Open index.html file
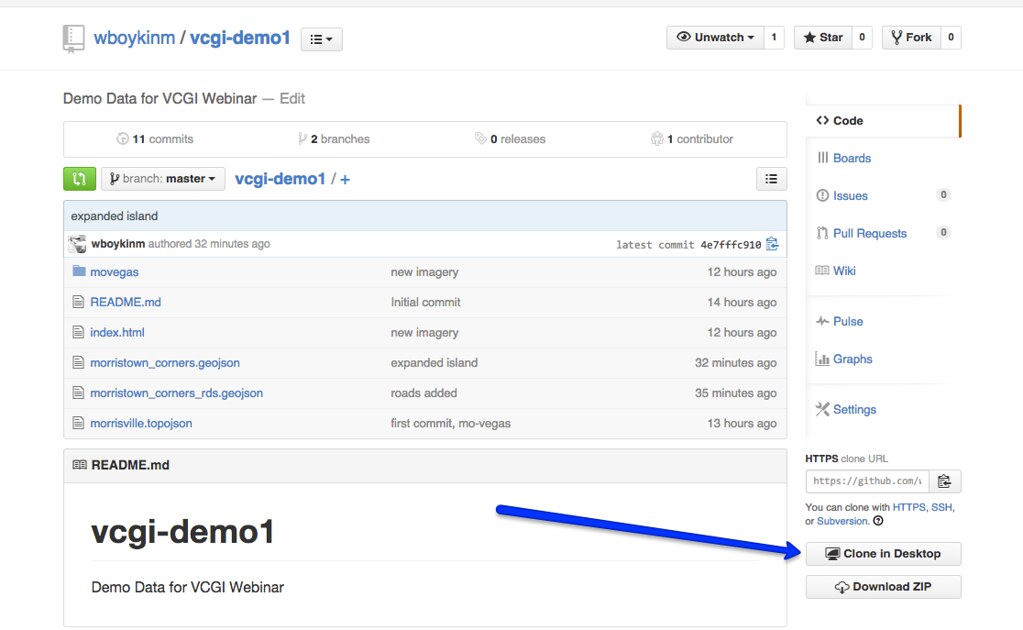 click(117, 333)
